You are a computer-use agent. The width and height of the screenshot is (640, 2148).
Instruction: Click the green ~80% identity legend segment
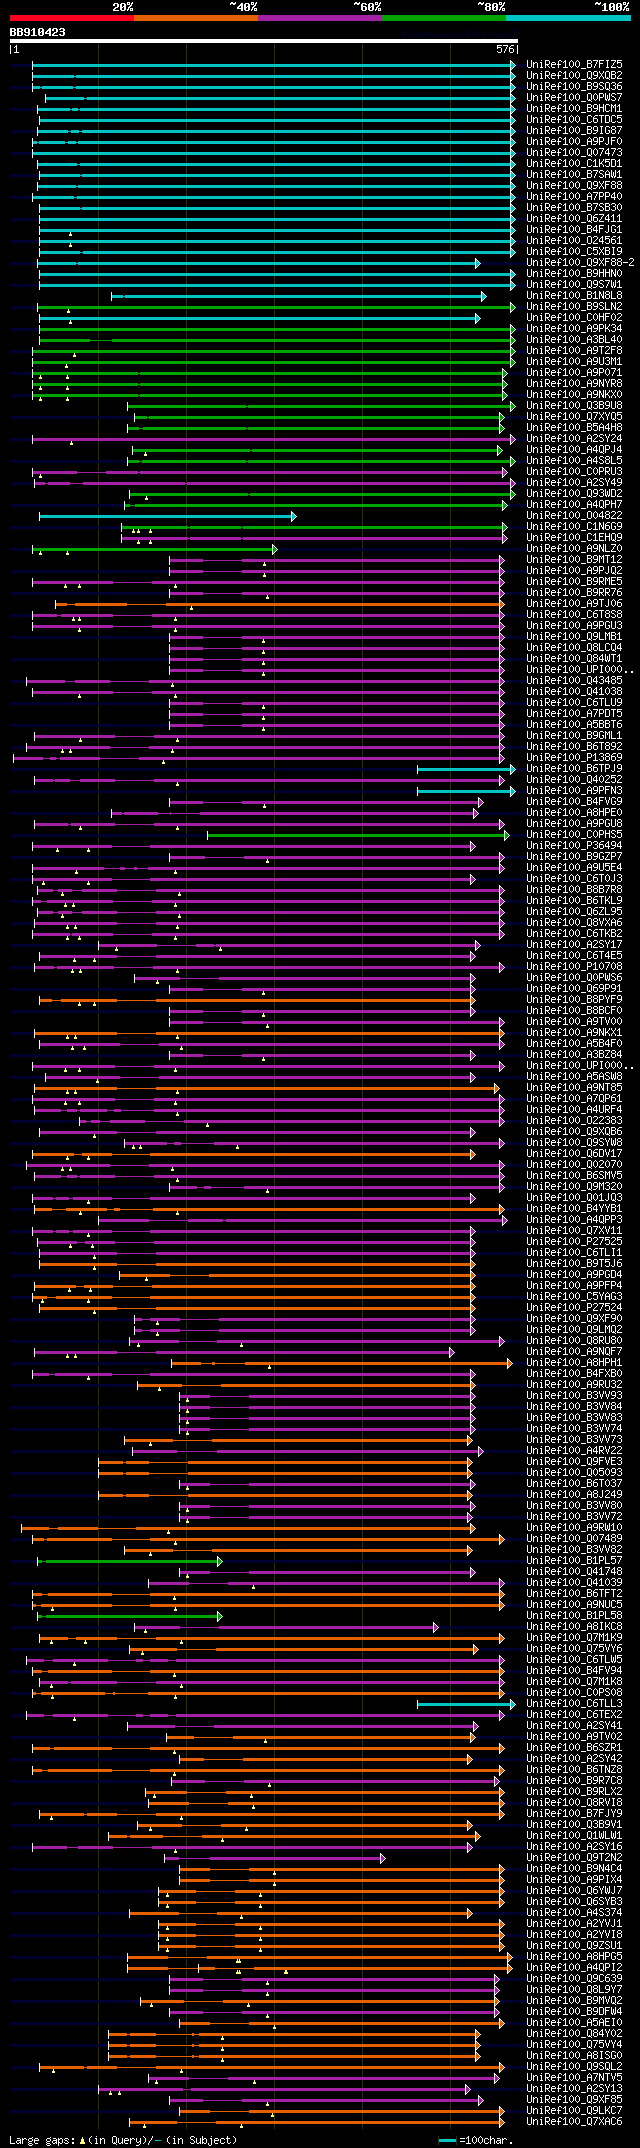444,18
